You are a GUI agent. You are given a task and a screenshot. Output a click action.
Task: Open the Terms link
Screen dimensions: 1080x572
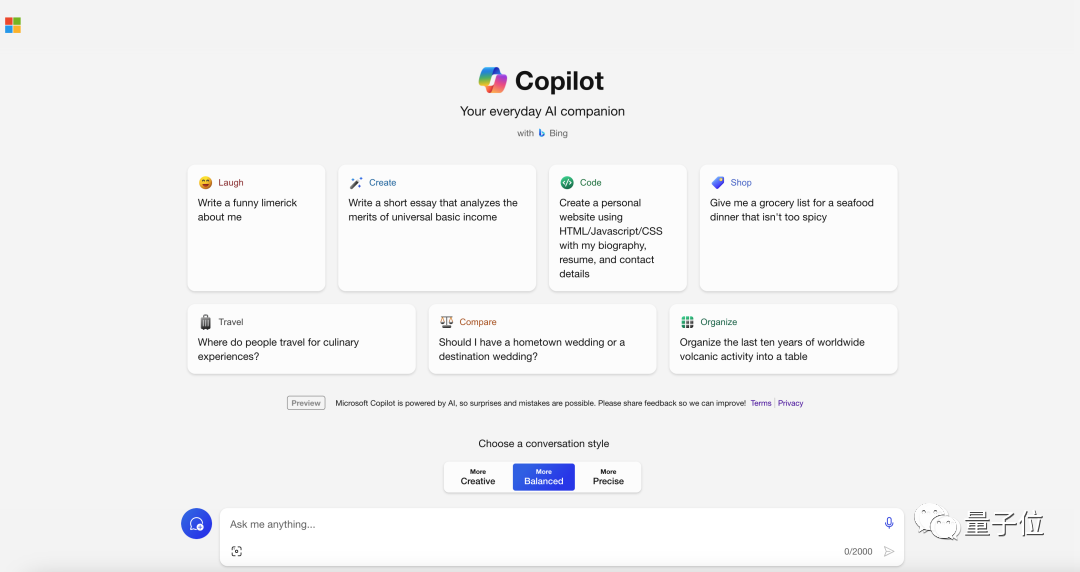click(760, 403)
